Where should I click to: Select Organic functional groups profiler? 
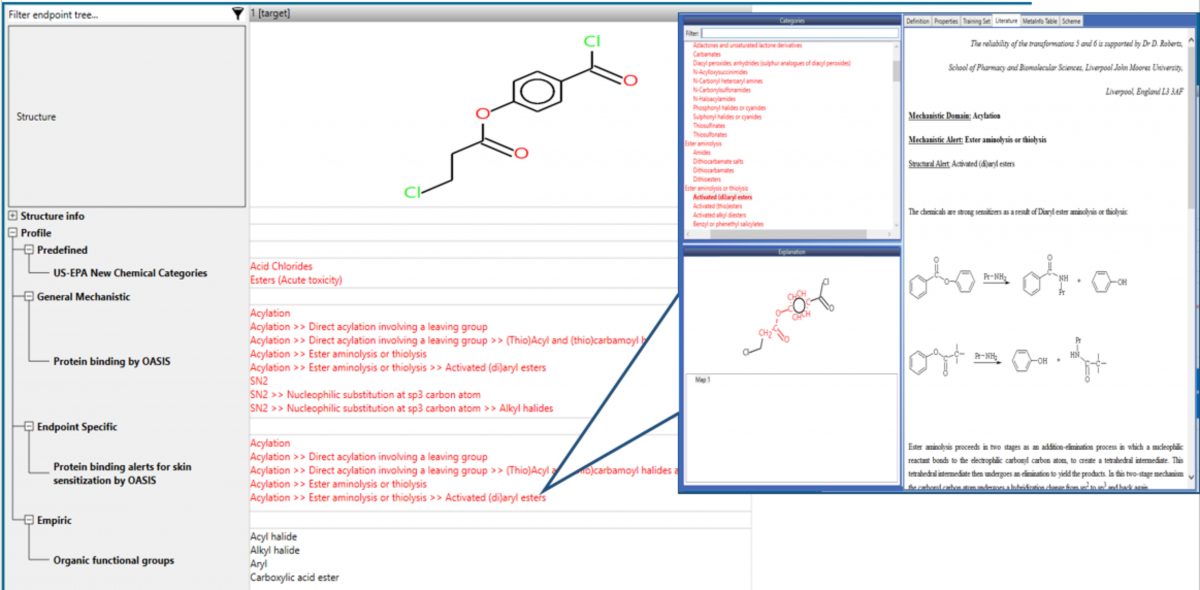[x=113, y=561]
